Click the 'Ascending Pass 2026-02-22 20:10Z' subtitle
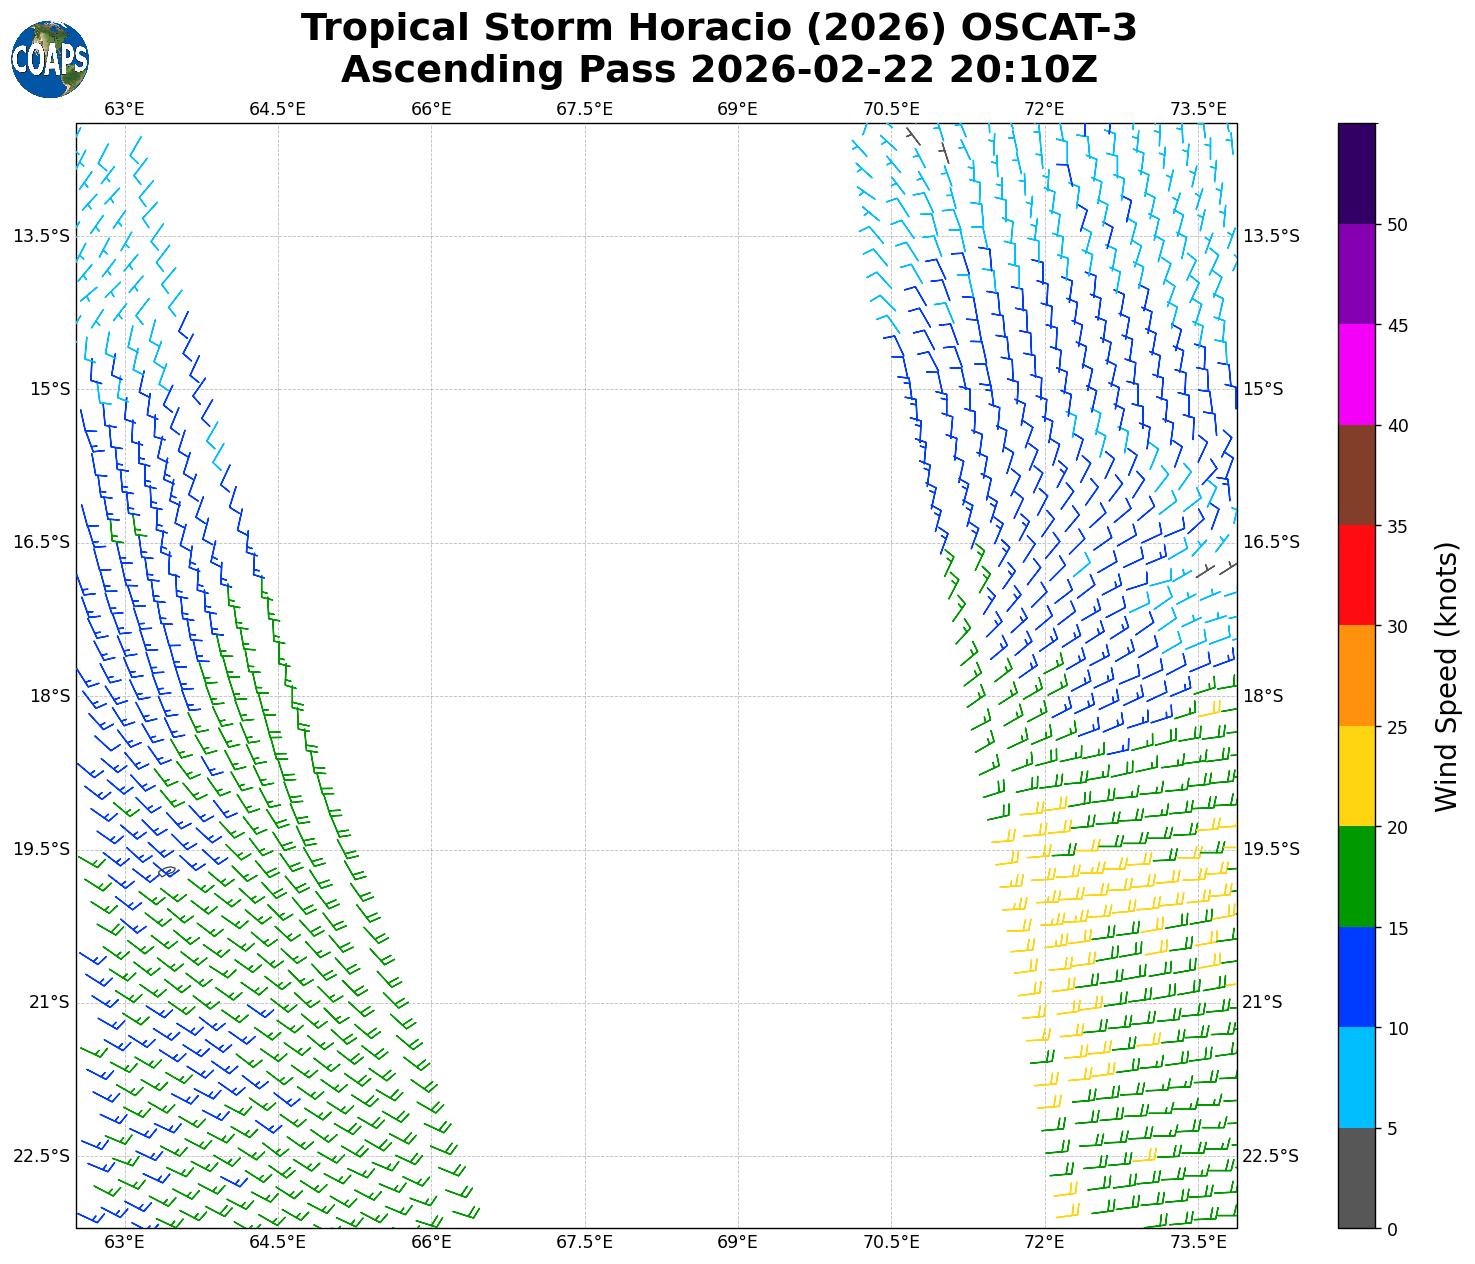The height and width of the screenshot is (1264, 1475). pos(719,70)
